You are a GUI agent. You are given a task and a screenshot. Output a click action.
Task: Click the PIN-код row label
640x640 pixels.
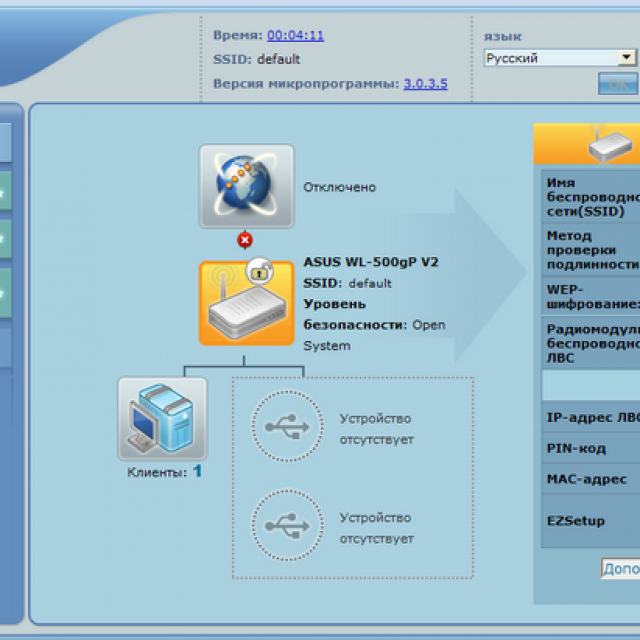click(576, 448)
